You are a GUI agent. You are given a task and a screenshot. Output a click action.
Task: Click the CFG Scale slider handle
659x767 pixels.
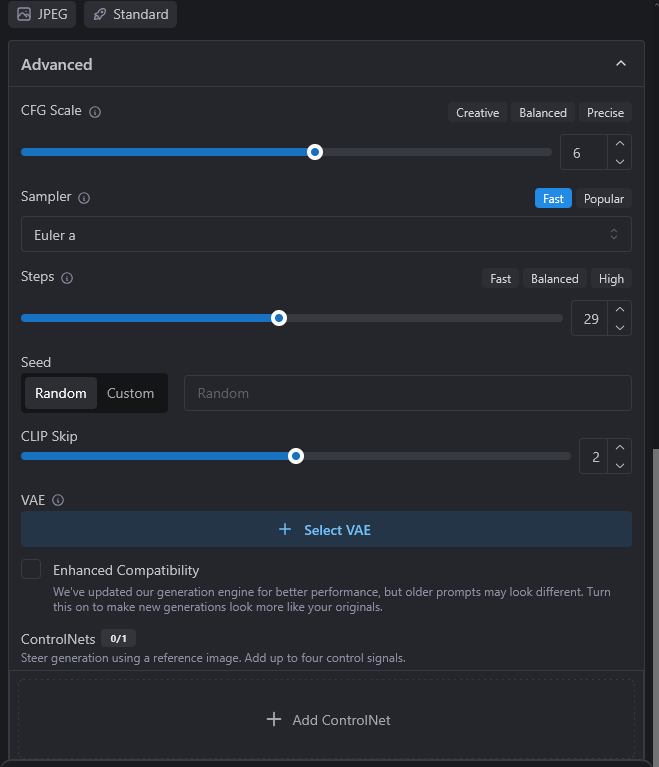pyautogui.click(x=315, y=152)
